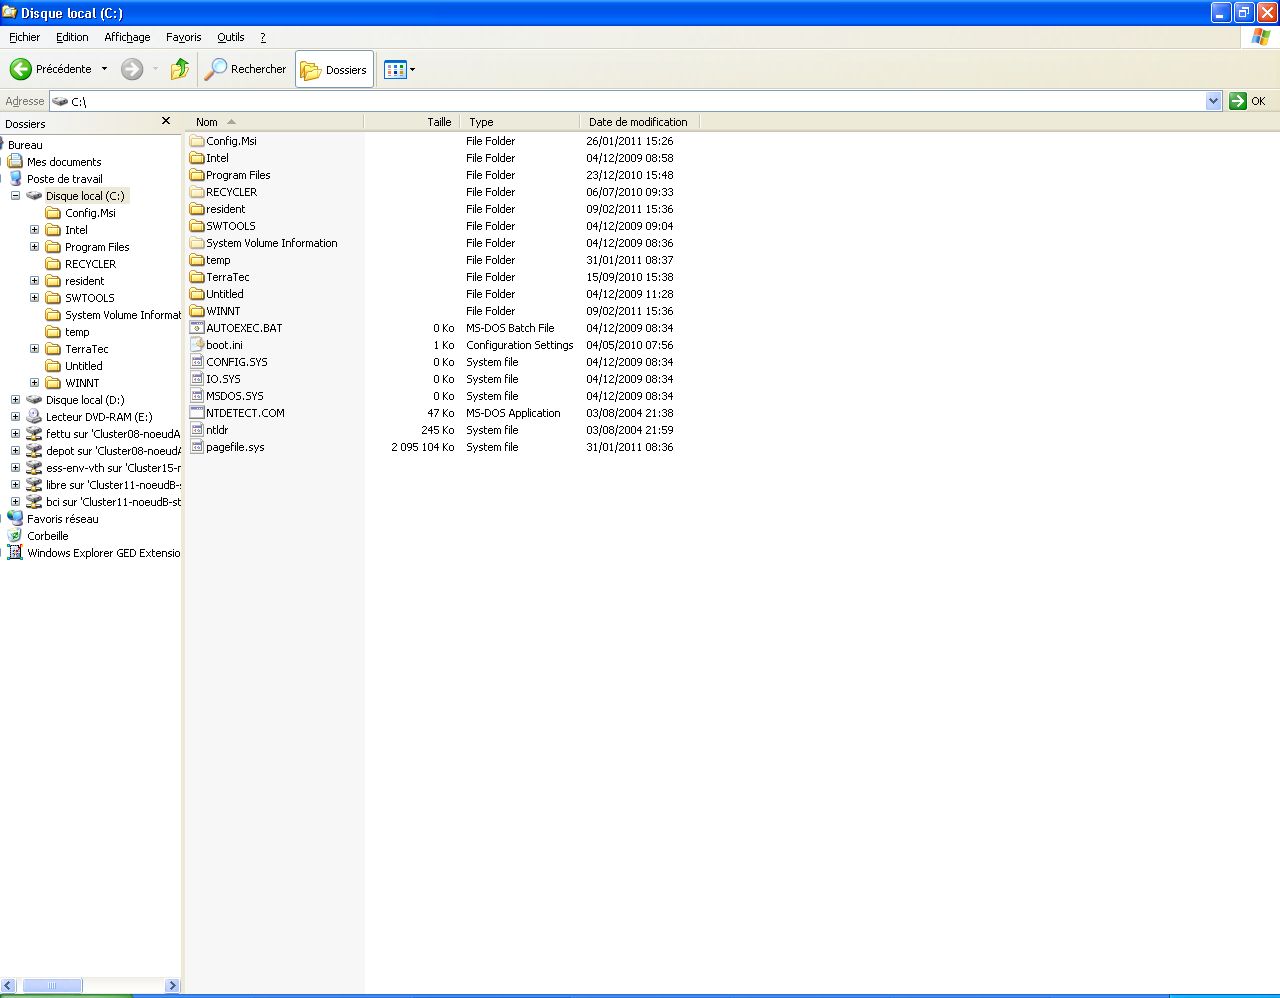Click the ess-env-vth network drive icon

tap(34, 468)
